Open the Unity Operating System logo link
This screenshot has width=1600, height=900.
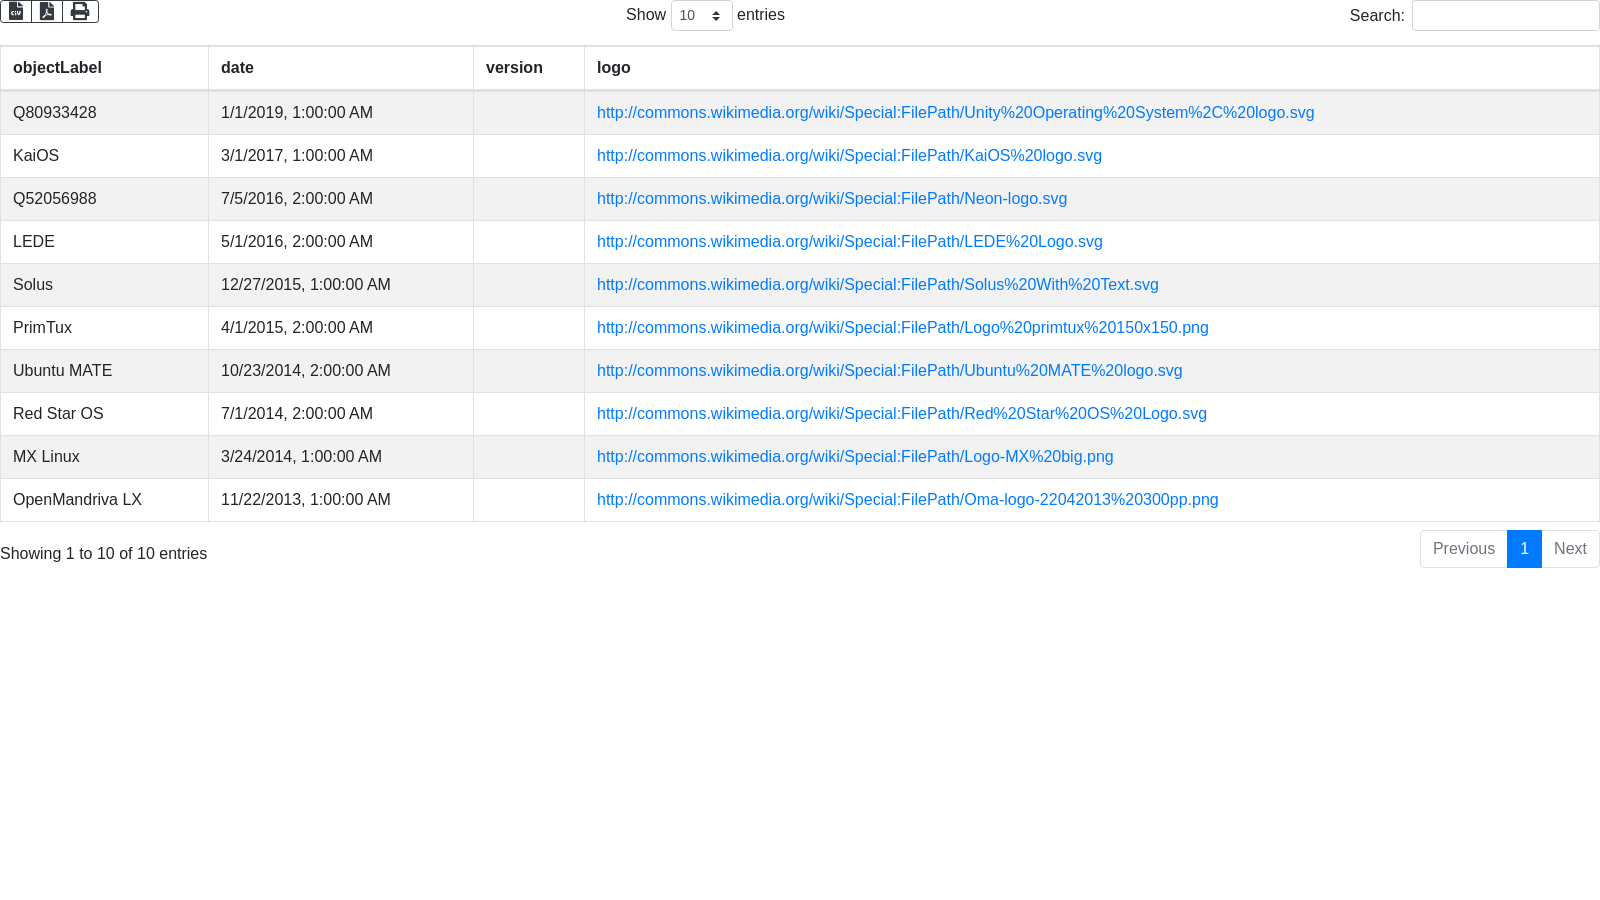point(955,113)
